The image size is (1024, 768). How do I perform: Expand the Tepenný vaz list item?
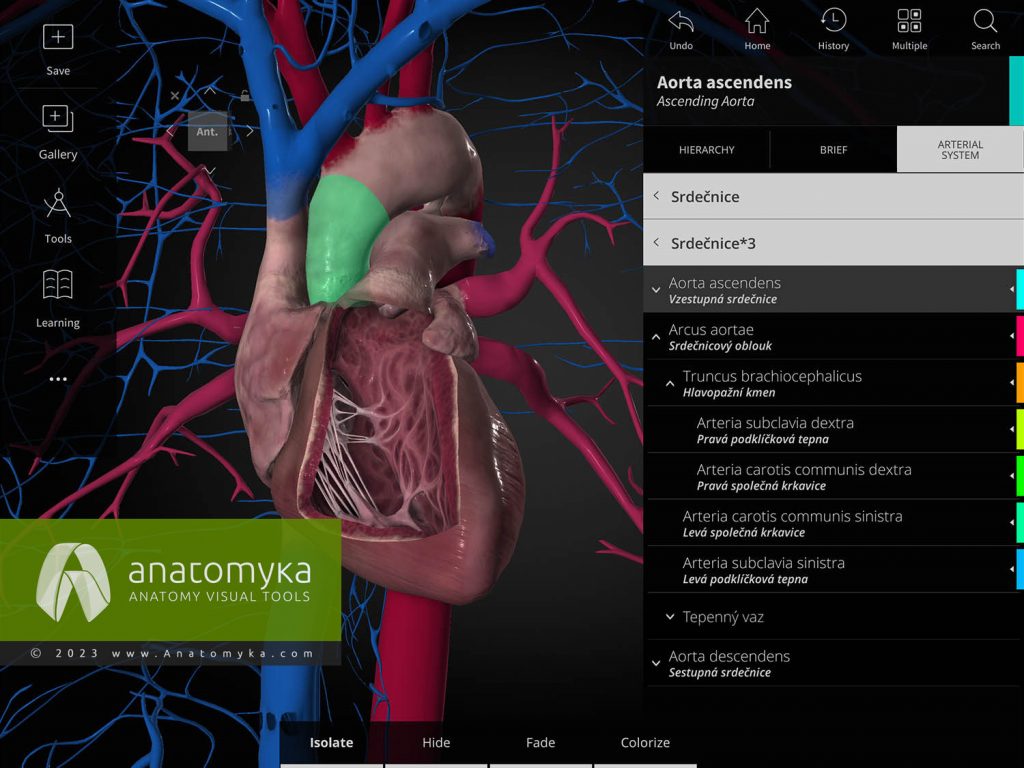pos(669,617)
